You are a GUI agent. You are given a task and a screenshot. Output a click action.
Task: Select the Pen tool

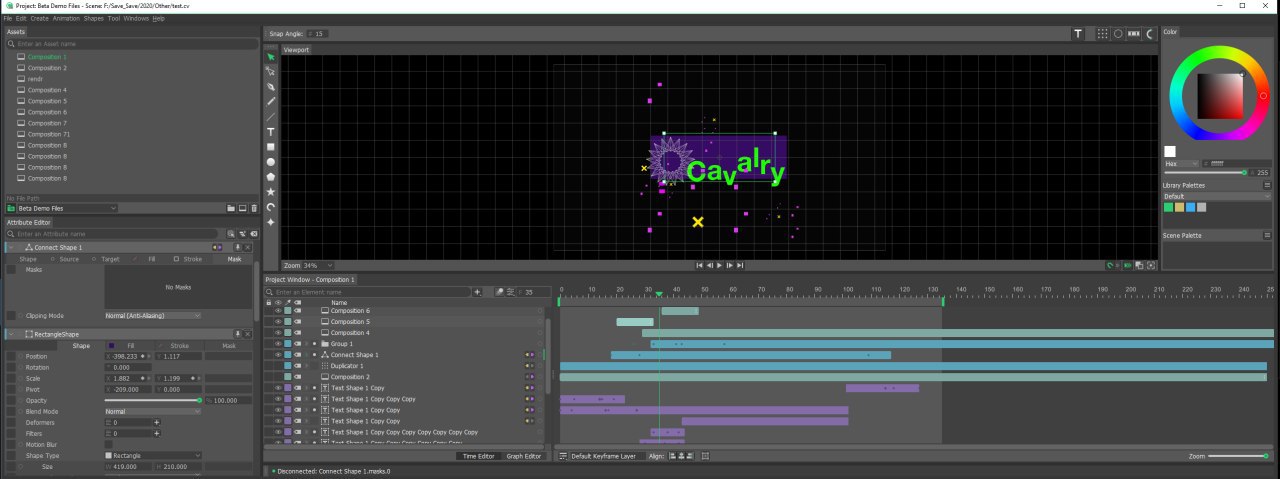(270, 87)
